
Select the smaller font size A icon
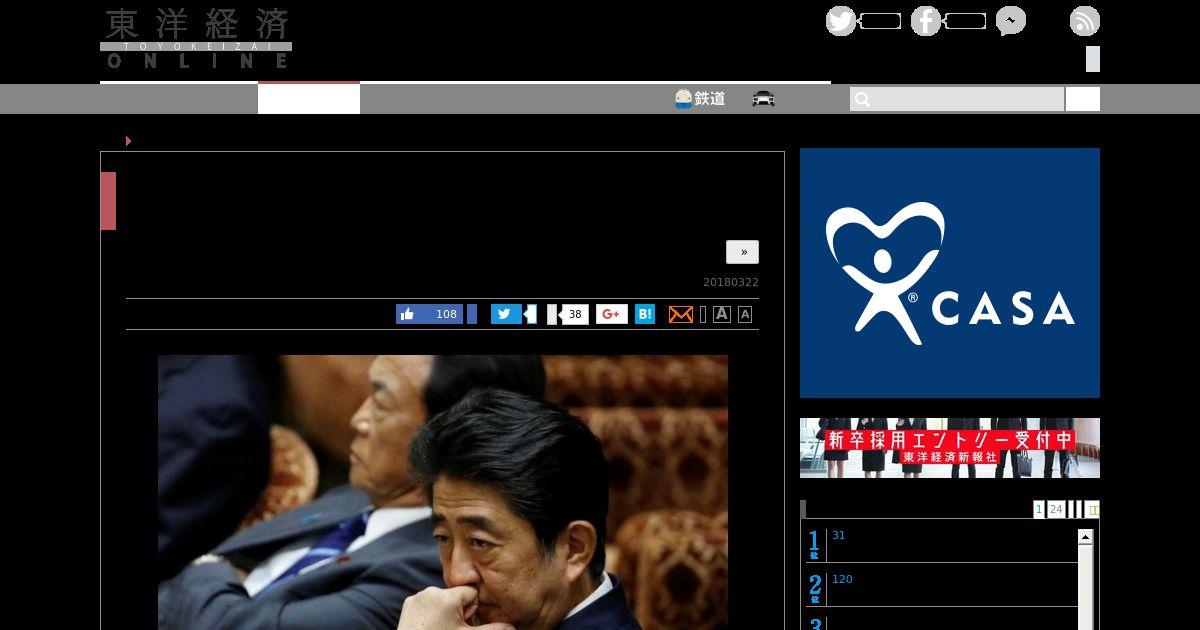(x=745, y=315)
